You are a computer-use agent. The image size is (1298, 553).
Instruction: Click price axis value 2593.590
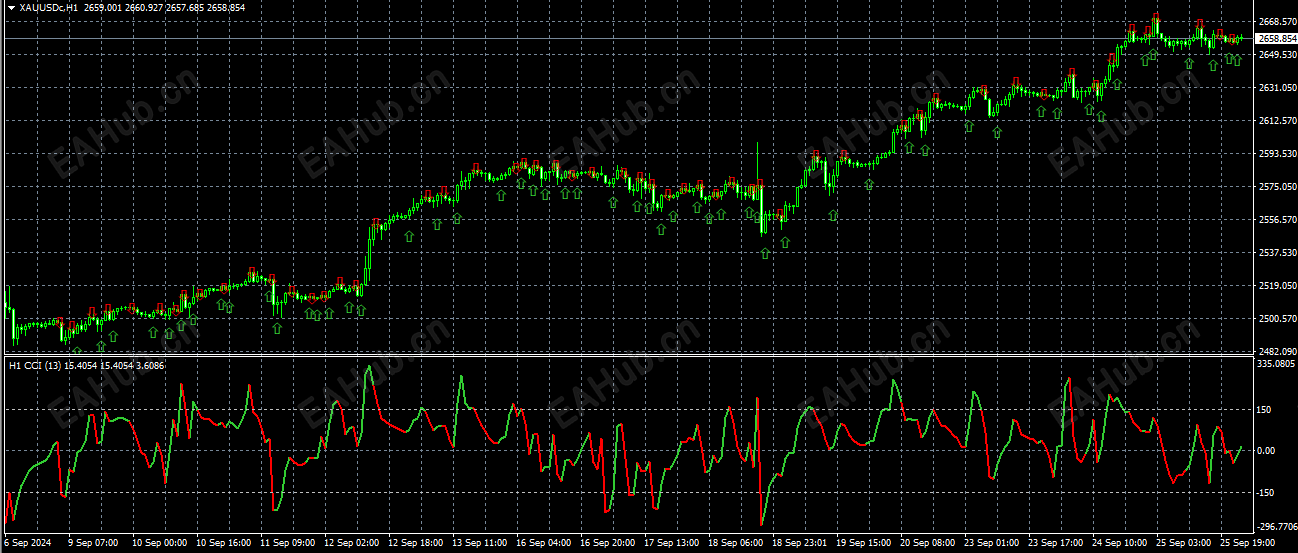1276,154
